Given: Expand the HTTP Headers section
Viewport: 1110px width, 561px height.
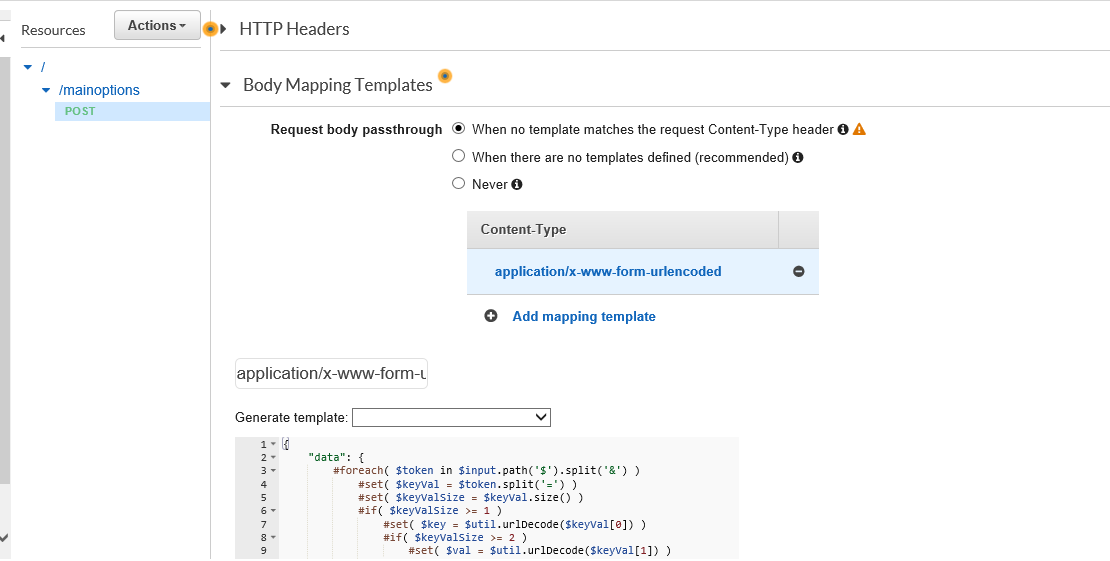Looking at the screenshot, I should coord(224,29).
